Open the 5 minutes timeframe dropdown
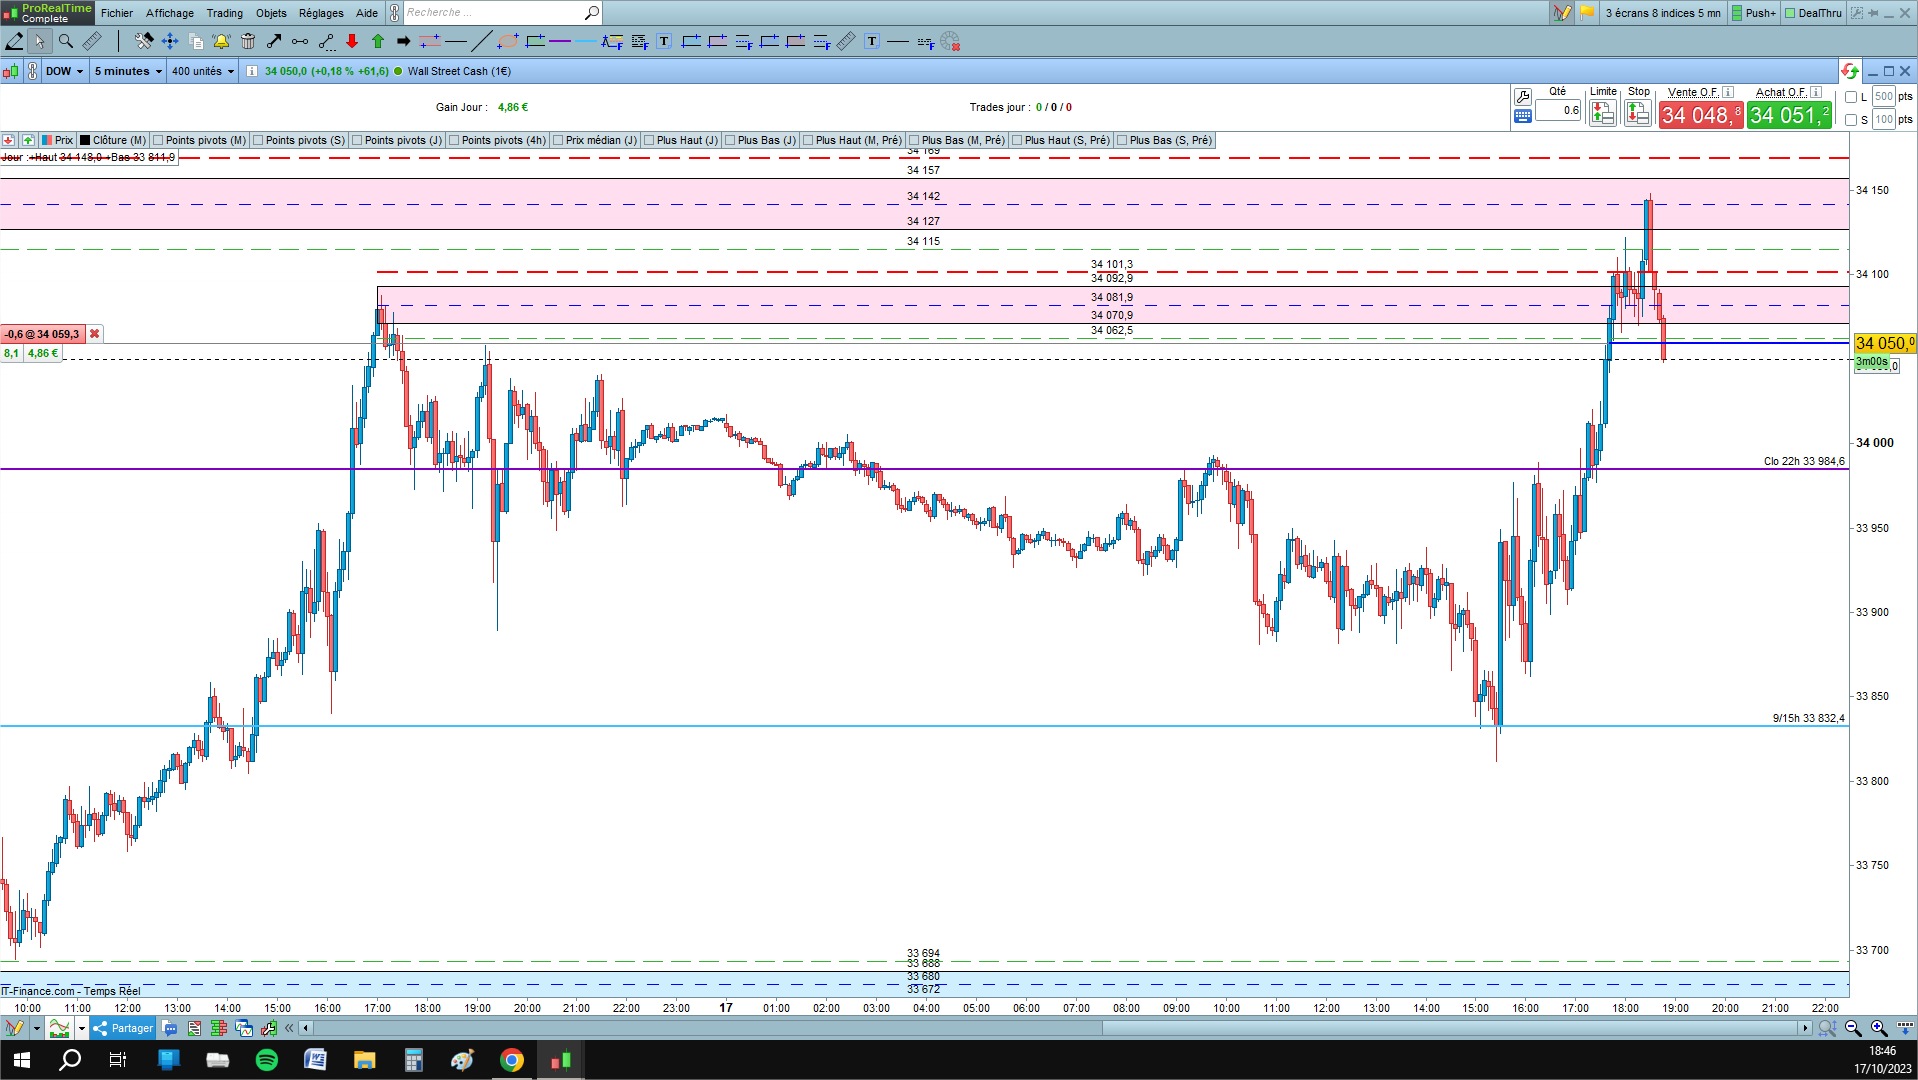The height and width of the screenshot is (1080, 1918). click(128, 71)
